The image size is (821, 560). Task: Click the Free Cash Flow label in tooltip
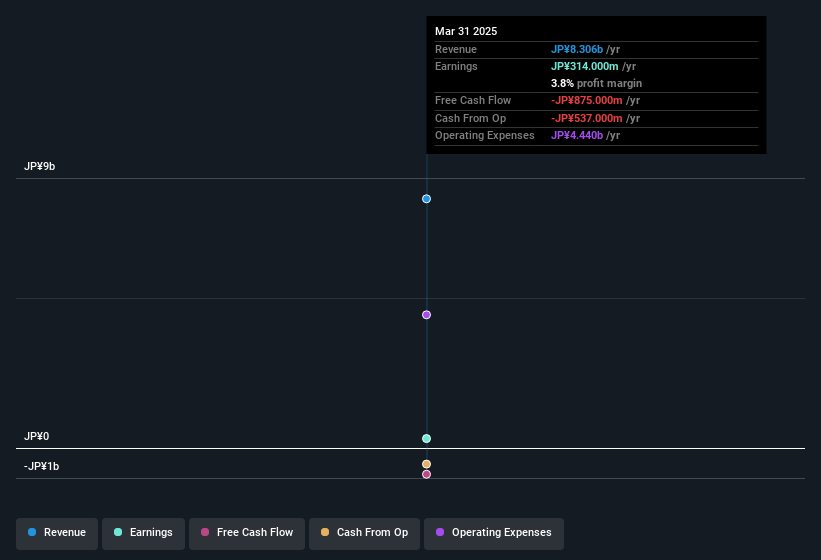click(473, 100)
